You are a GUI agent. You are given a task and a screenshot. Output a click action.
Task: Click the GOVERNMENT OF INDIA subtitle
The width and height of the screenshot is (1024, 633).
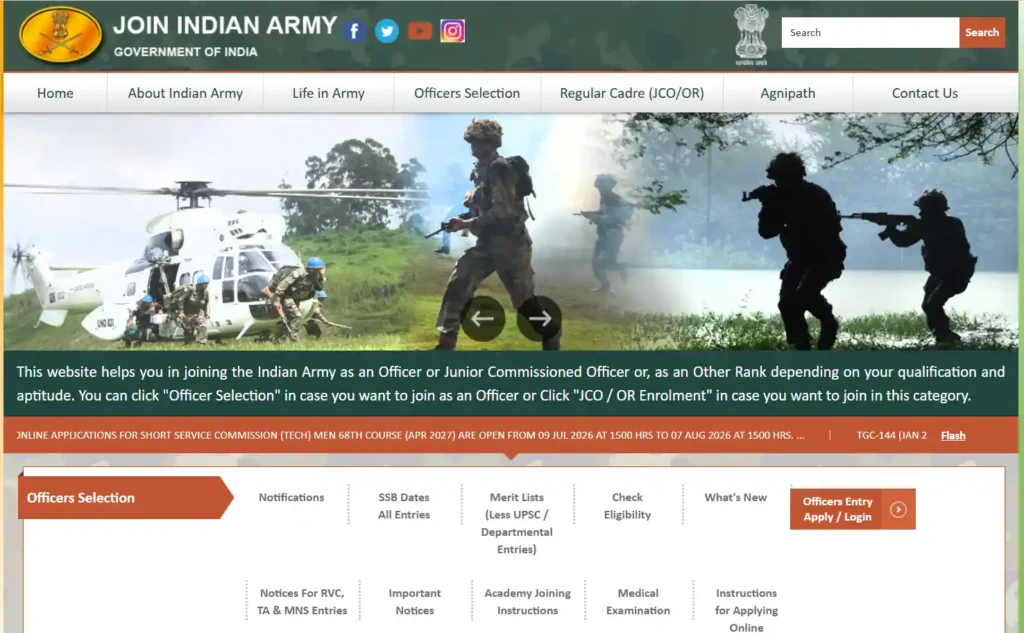(185, 52)
